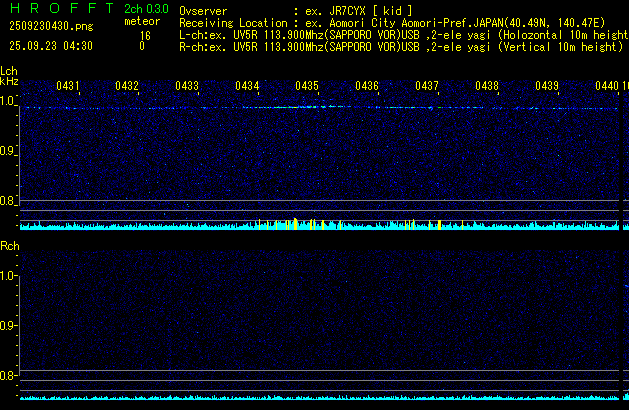This screenshot has width=629, height=410.
Task: Select the L-ch antenna description line
Action: pos(402,34)
